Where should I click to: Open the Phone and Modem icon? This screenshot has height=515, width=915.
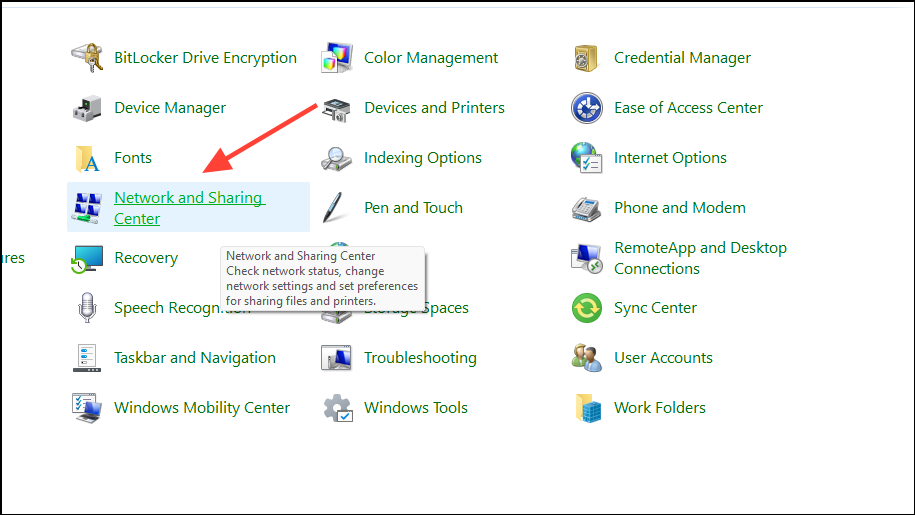click(586, 209)
